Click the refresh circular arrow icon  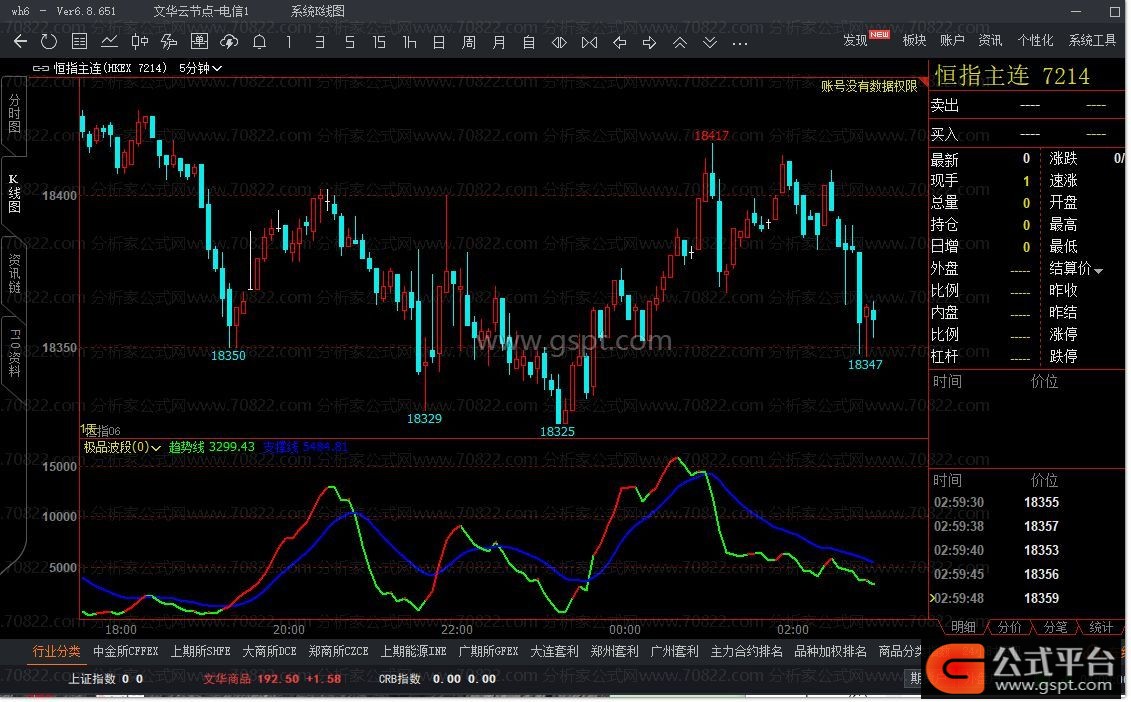click(x=49, y=42)
